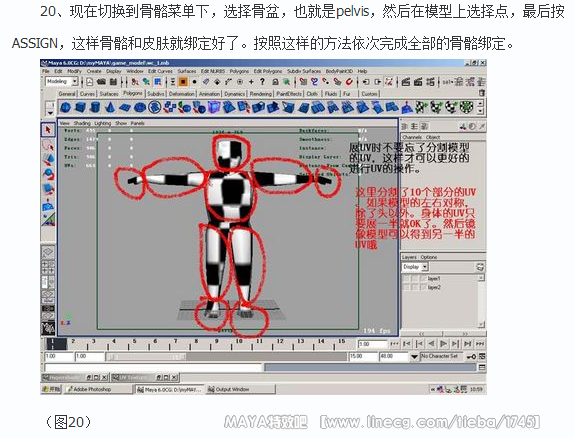Toggle the visibility box of layer1
The height and width of the screenshot is (439, 574).
click(x=406, y=279)
